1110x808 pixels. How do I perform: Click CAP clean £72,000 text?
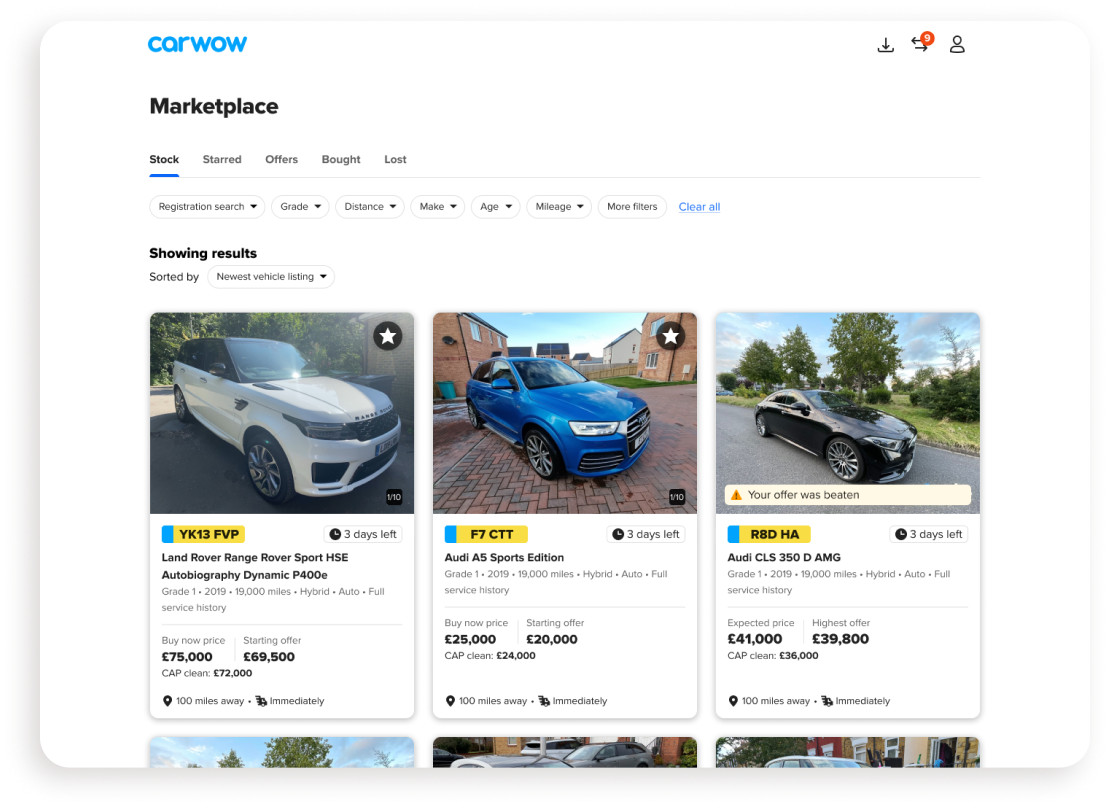coord(207,673)
